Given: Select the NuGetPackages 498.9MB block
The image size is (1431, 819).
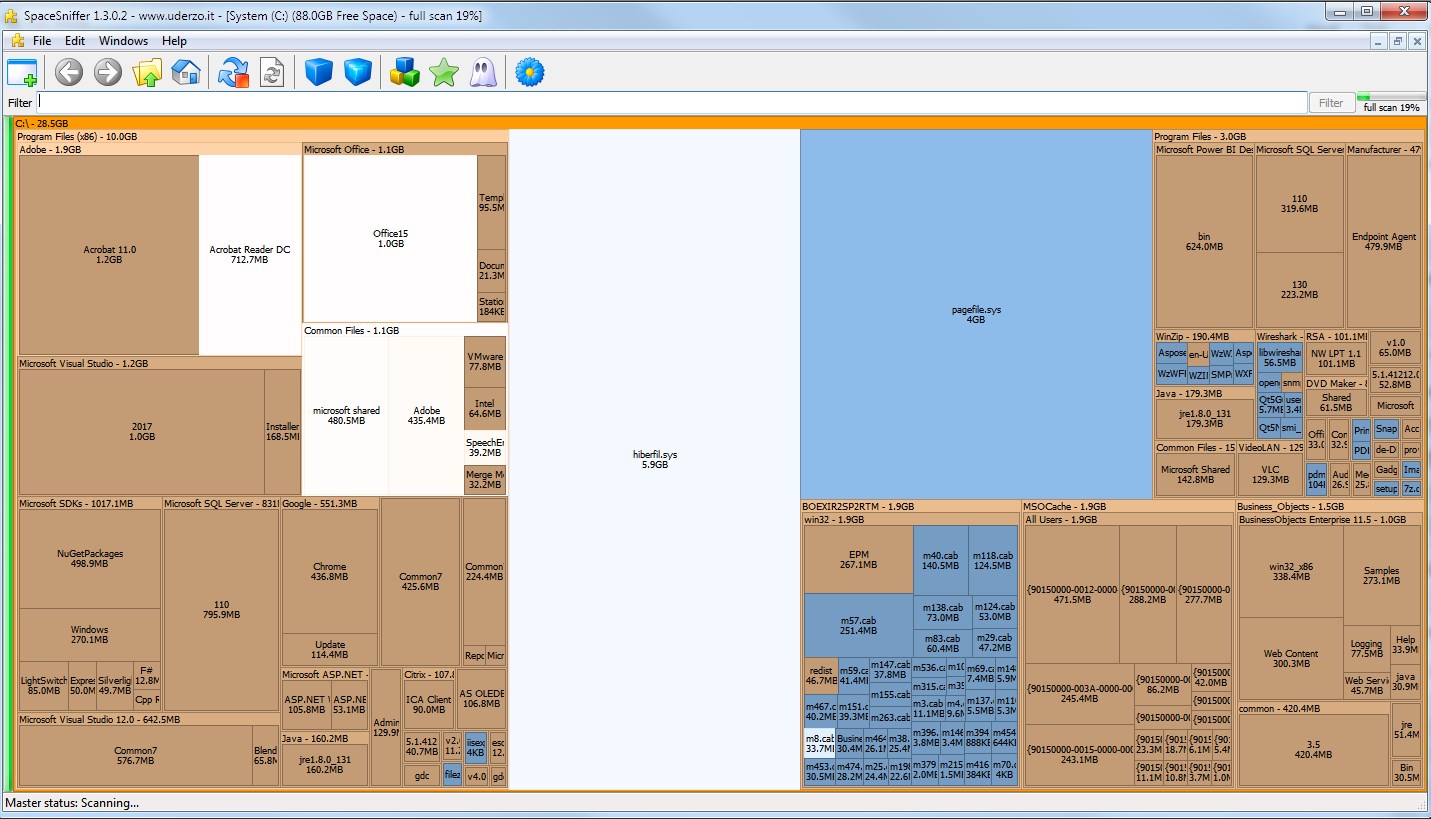Looking at the screenshot, I should [x=90, y=559].
